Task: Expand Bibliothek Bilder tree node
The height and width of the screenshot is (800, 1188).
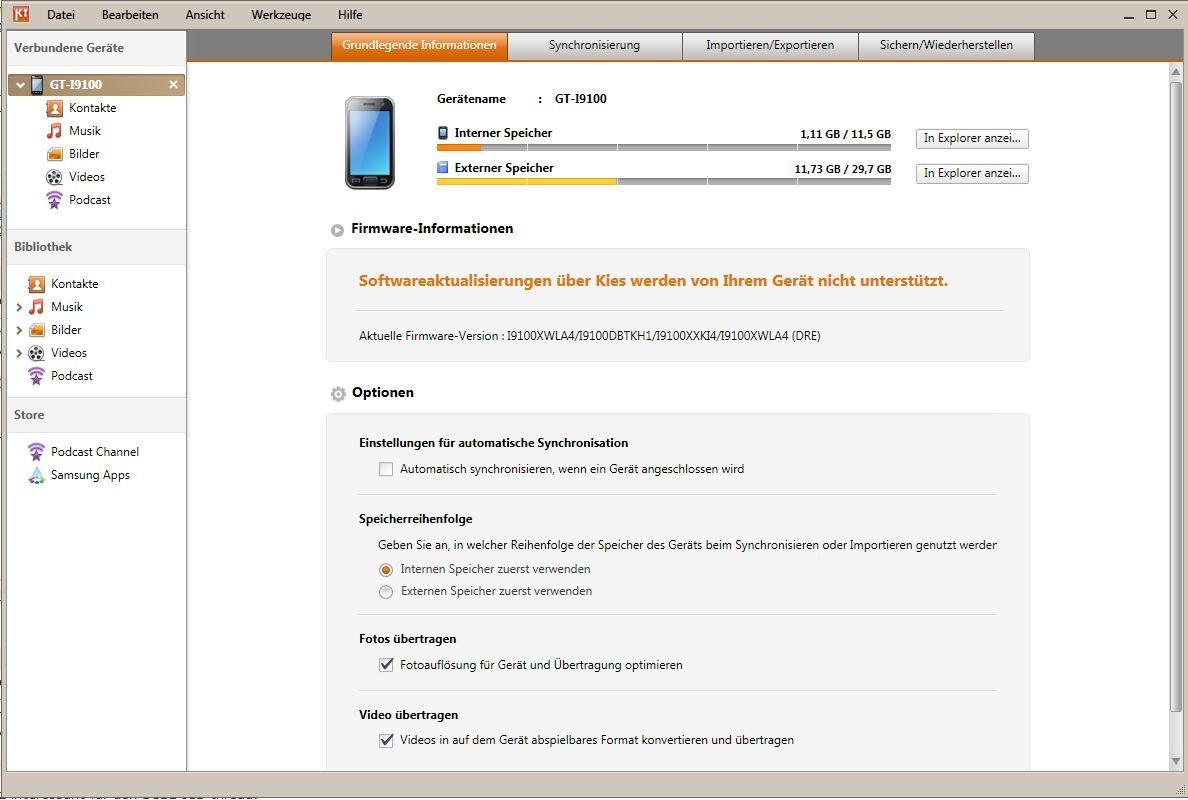Action: pyautogui.click(x=19, y=330)
